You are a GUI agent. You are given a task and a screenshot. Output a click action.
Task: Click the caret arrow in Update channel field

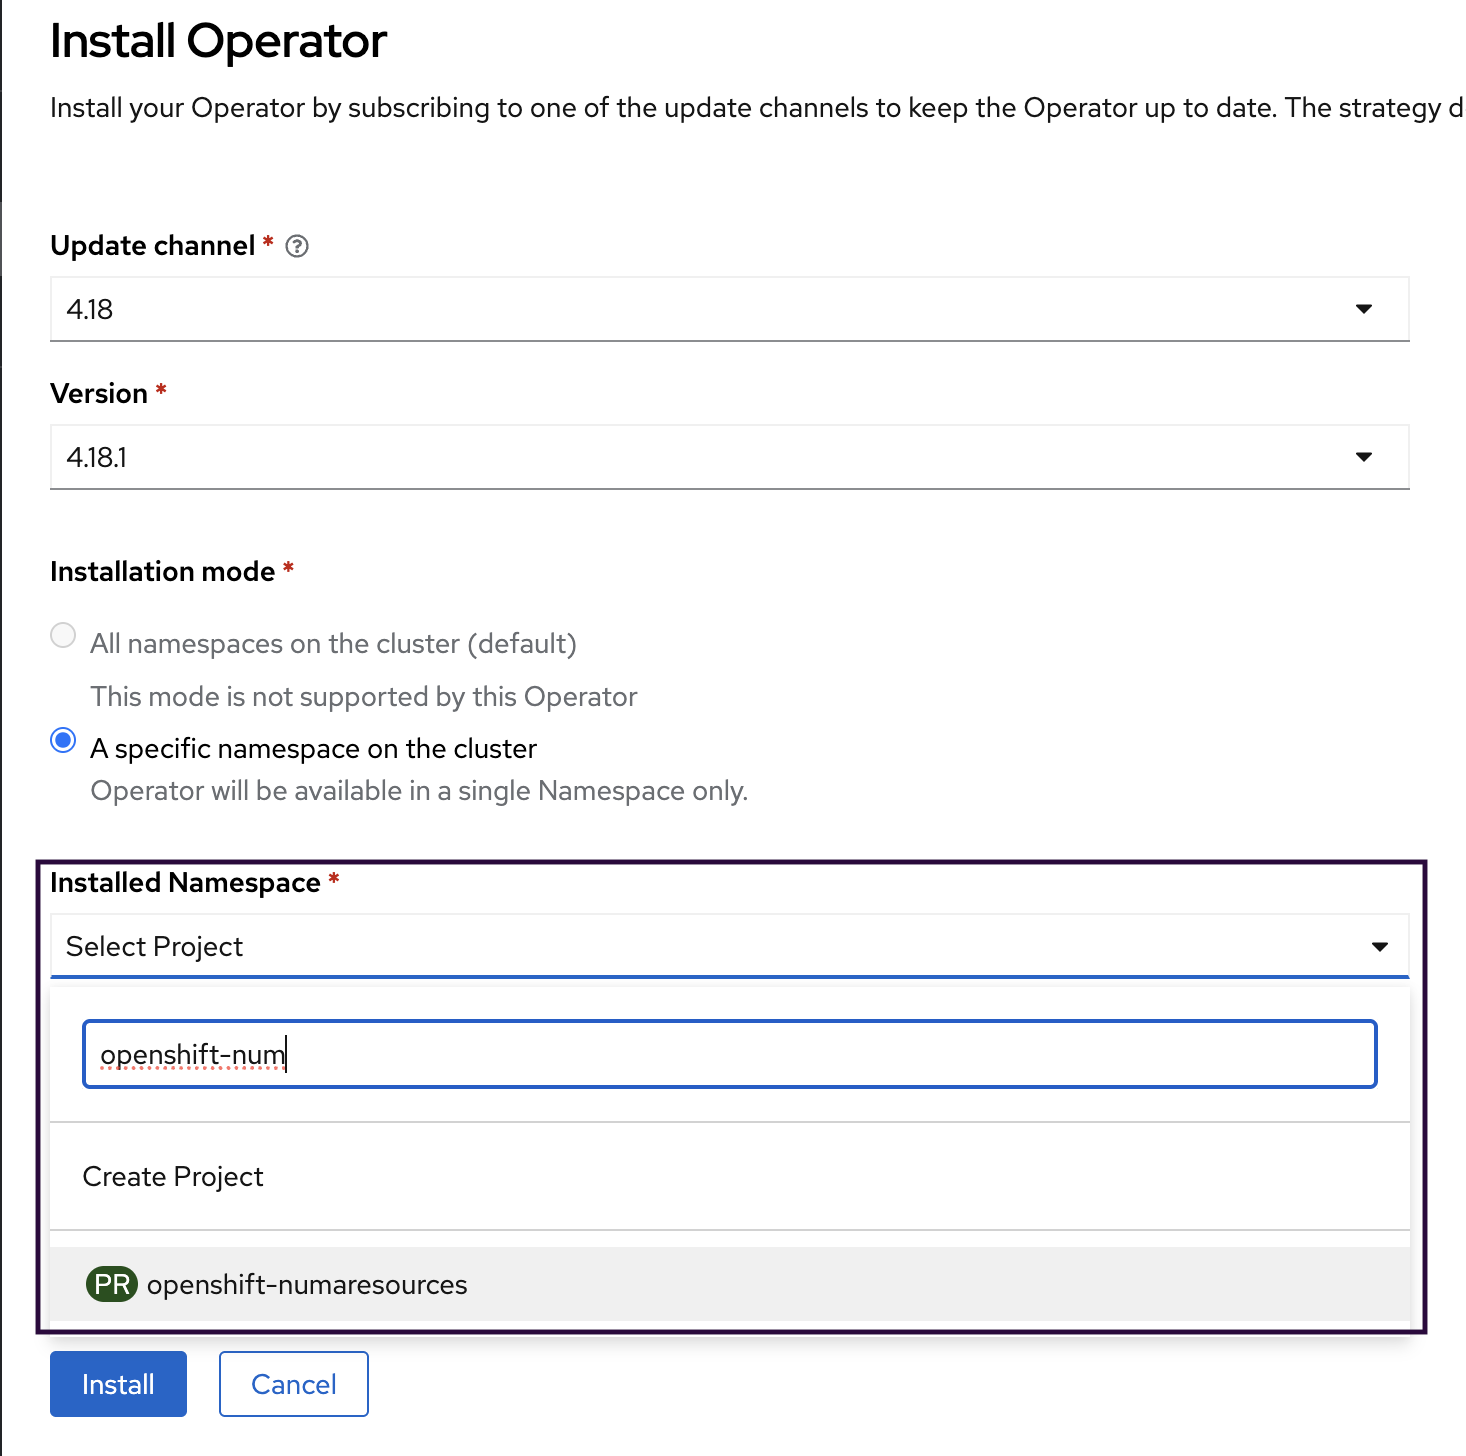1363,309
